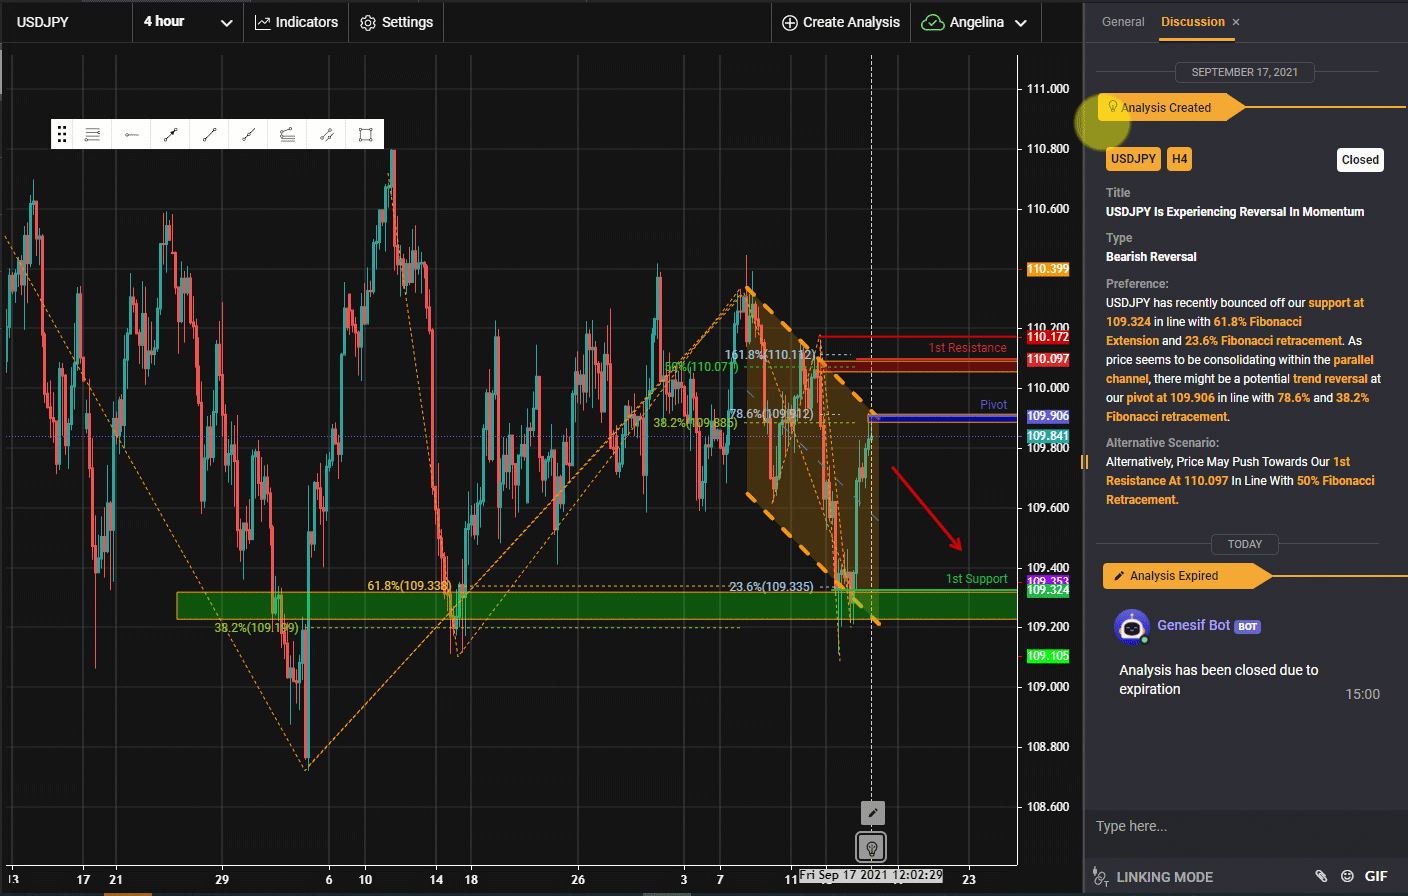Open chart Settings
Image resolution: width=1408 pixels, height=896 pixels.
point(396,22)
